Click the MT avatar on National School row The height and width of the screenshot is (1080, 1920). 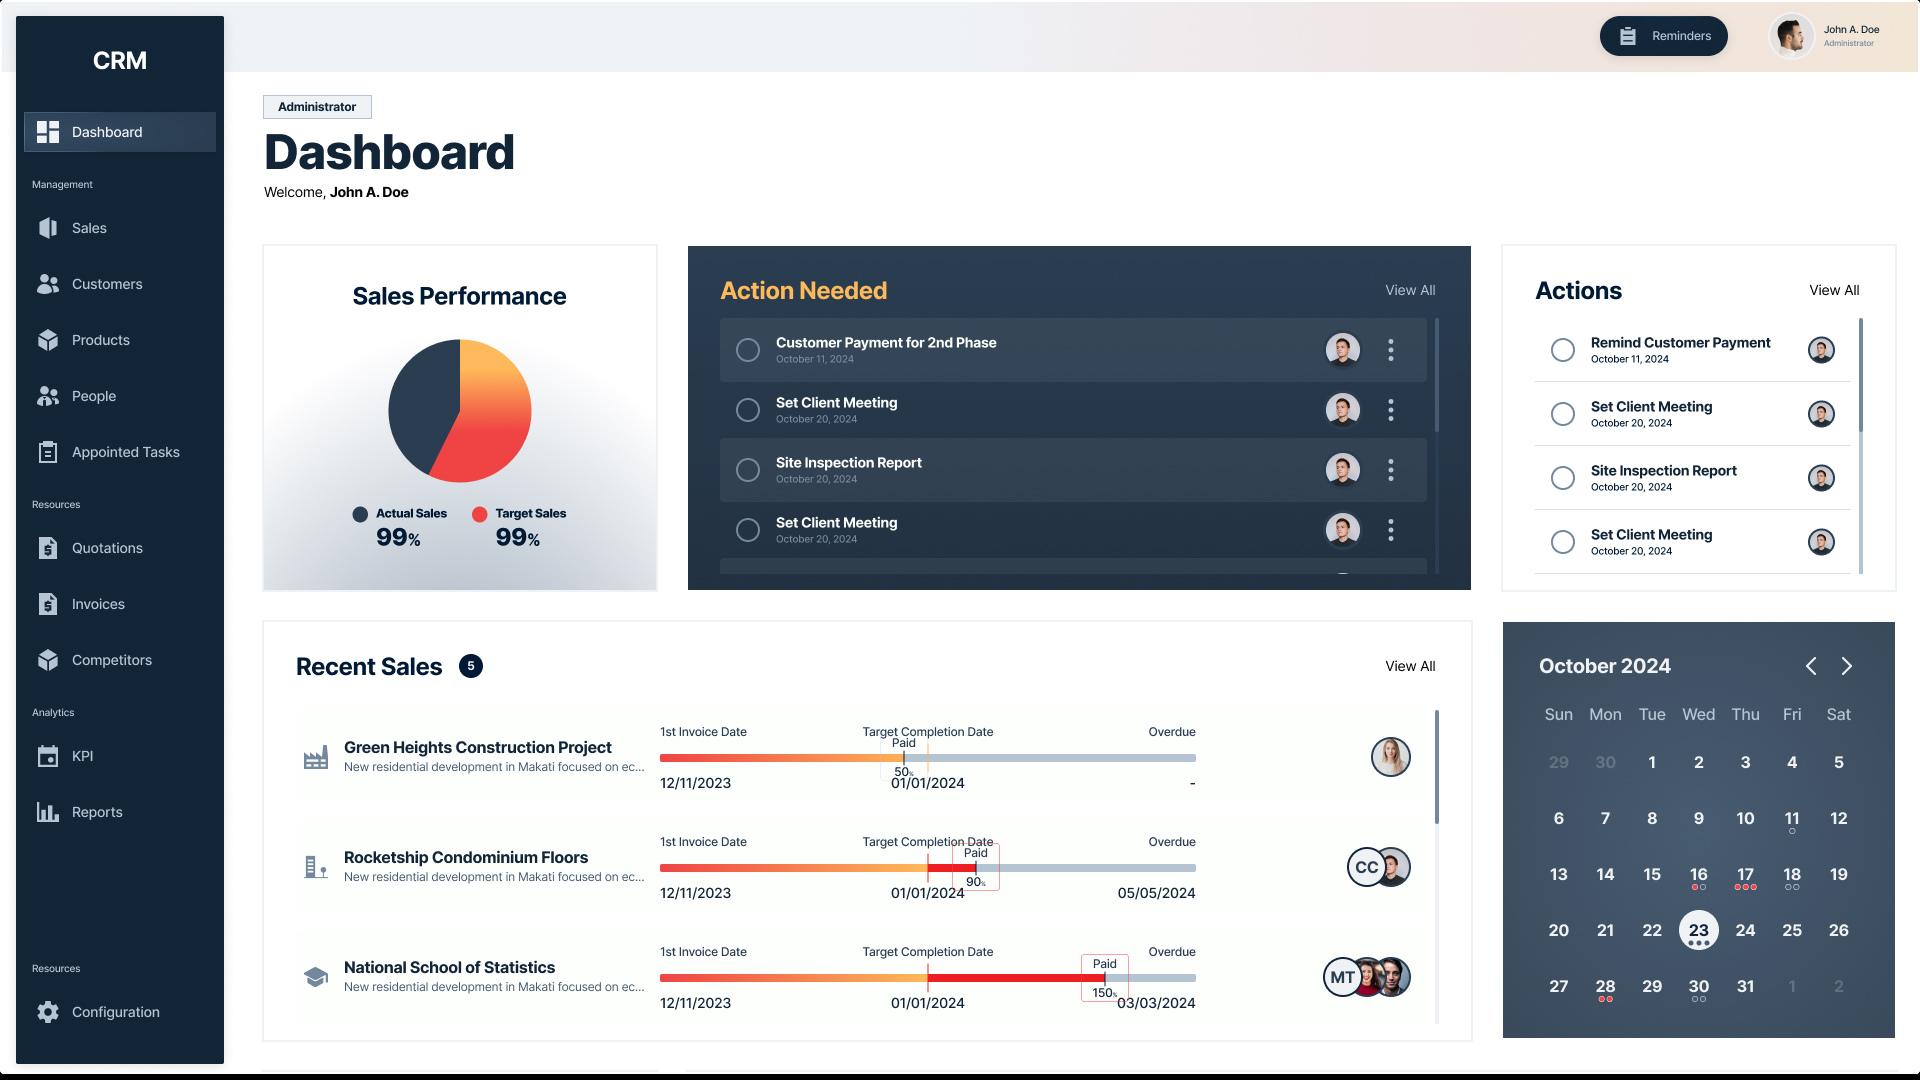click(x=1342, y=977)
